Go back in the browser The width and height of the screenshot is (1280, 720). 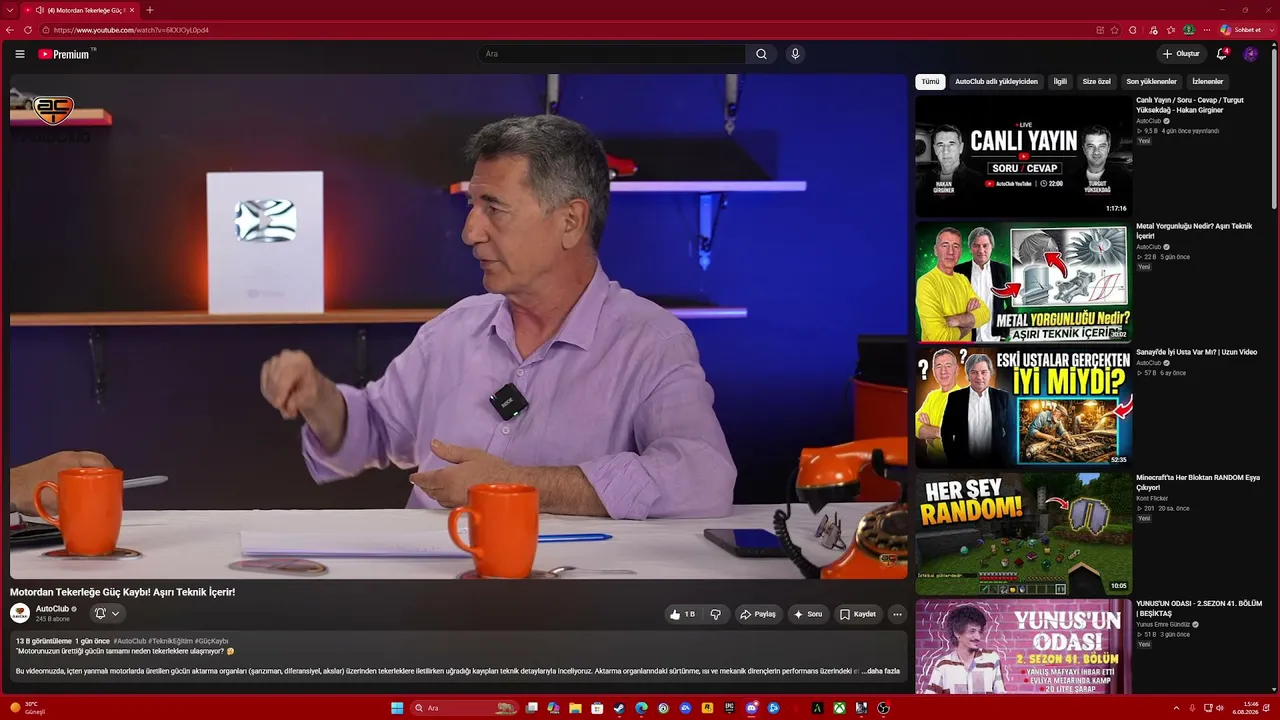point(10,30)
